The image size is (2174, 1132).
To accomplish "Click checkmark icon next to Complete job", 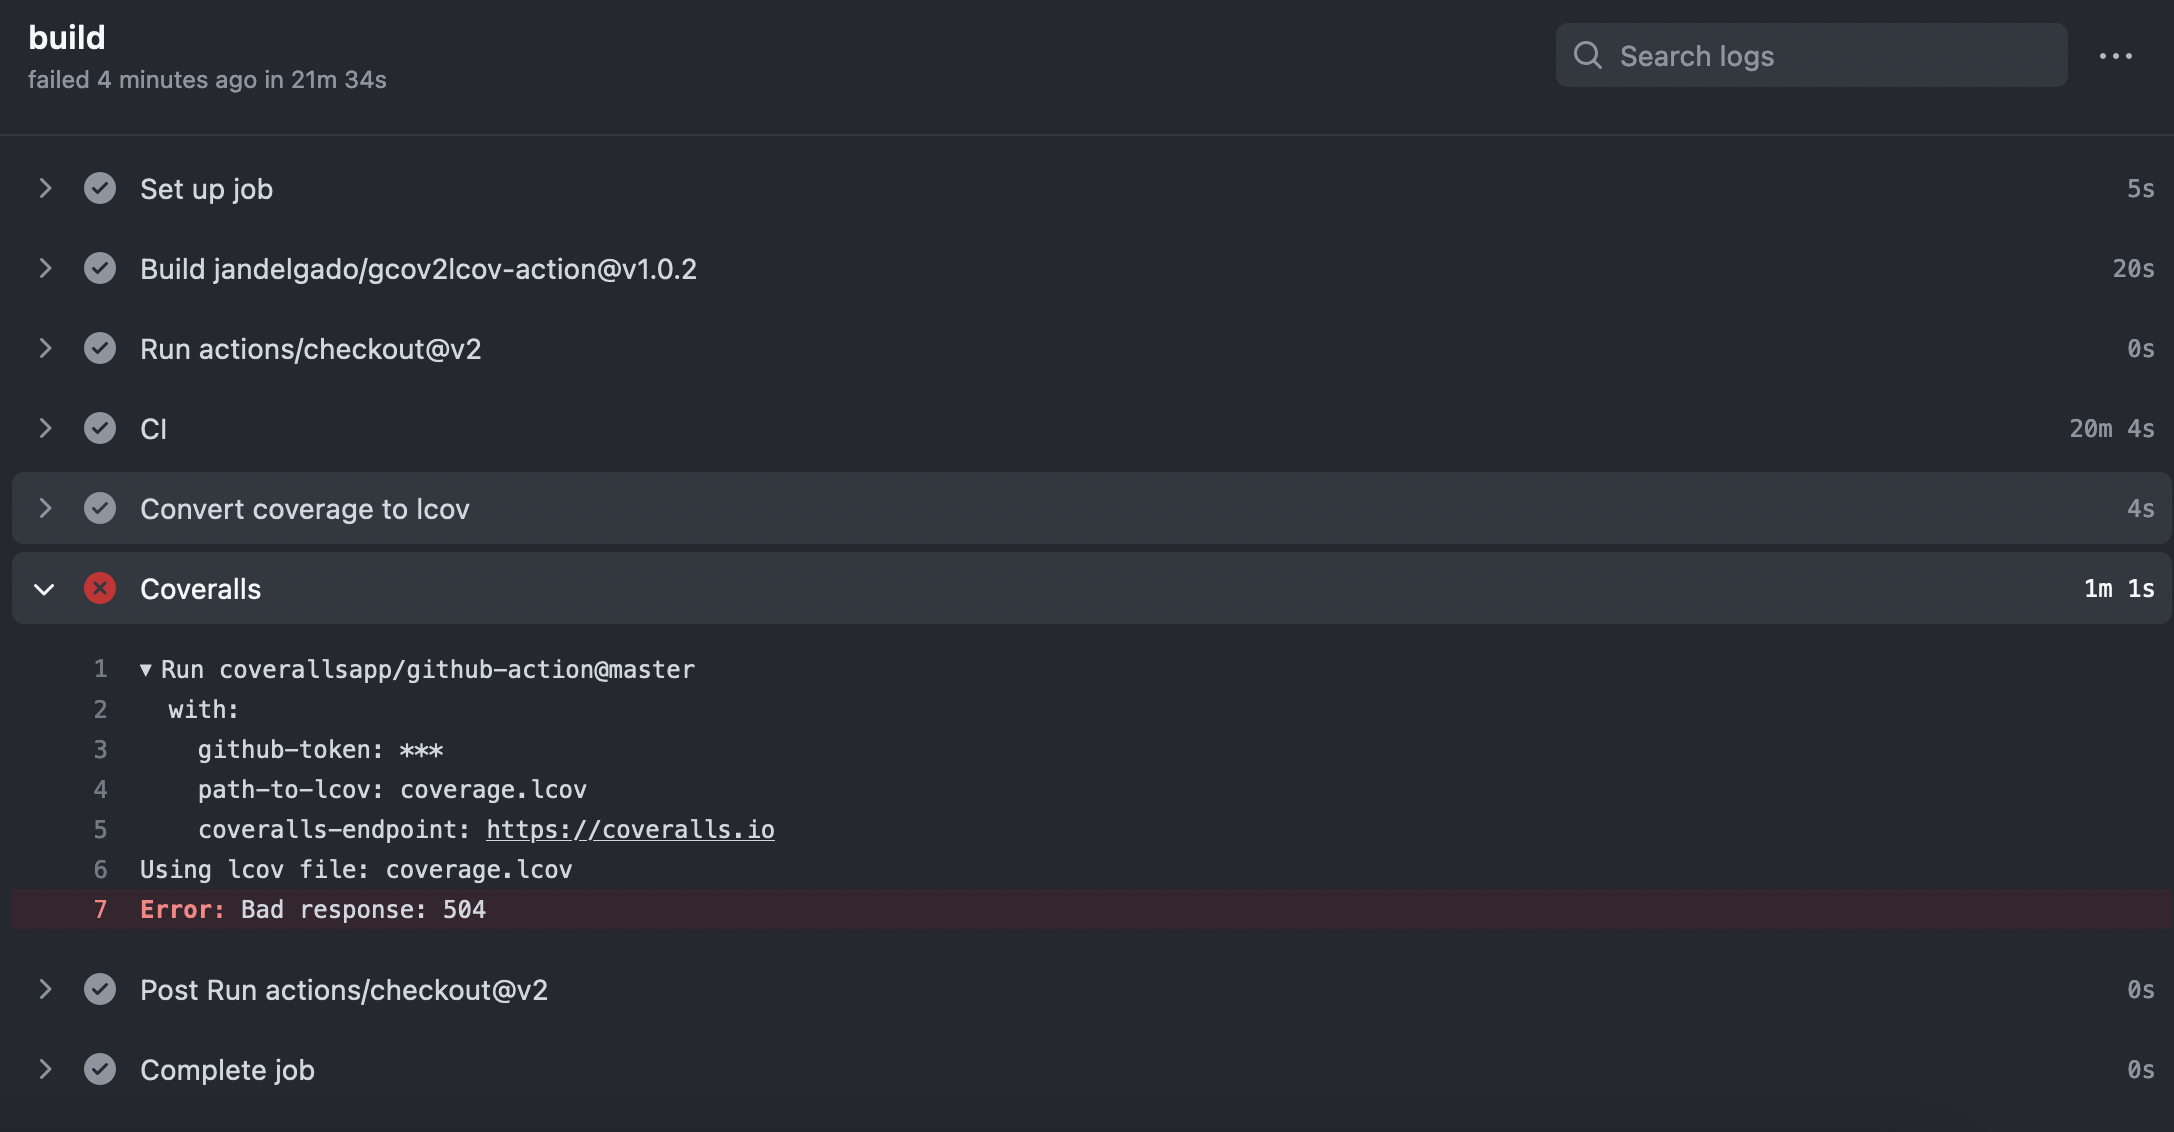I will tap(100, 1069).
